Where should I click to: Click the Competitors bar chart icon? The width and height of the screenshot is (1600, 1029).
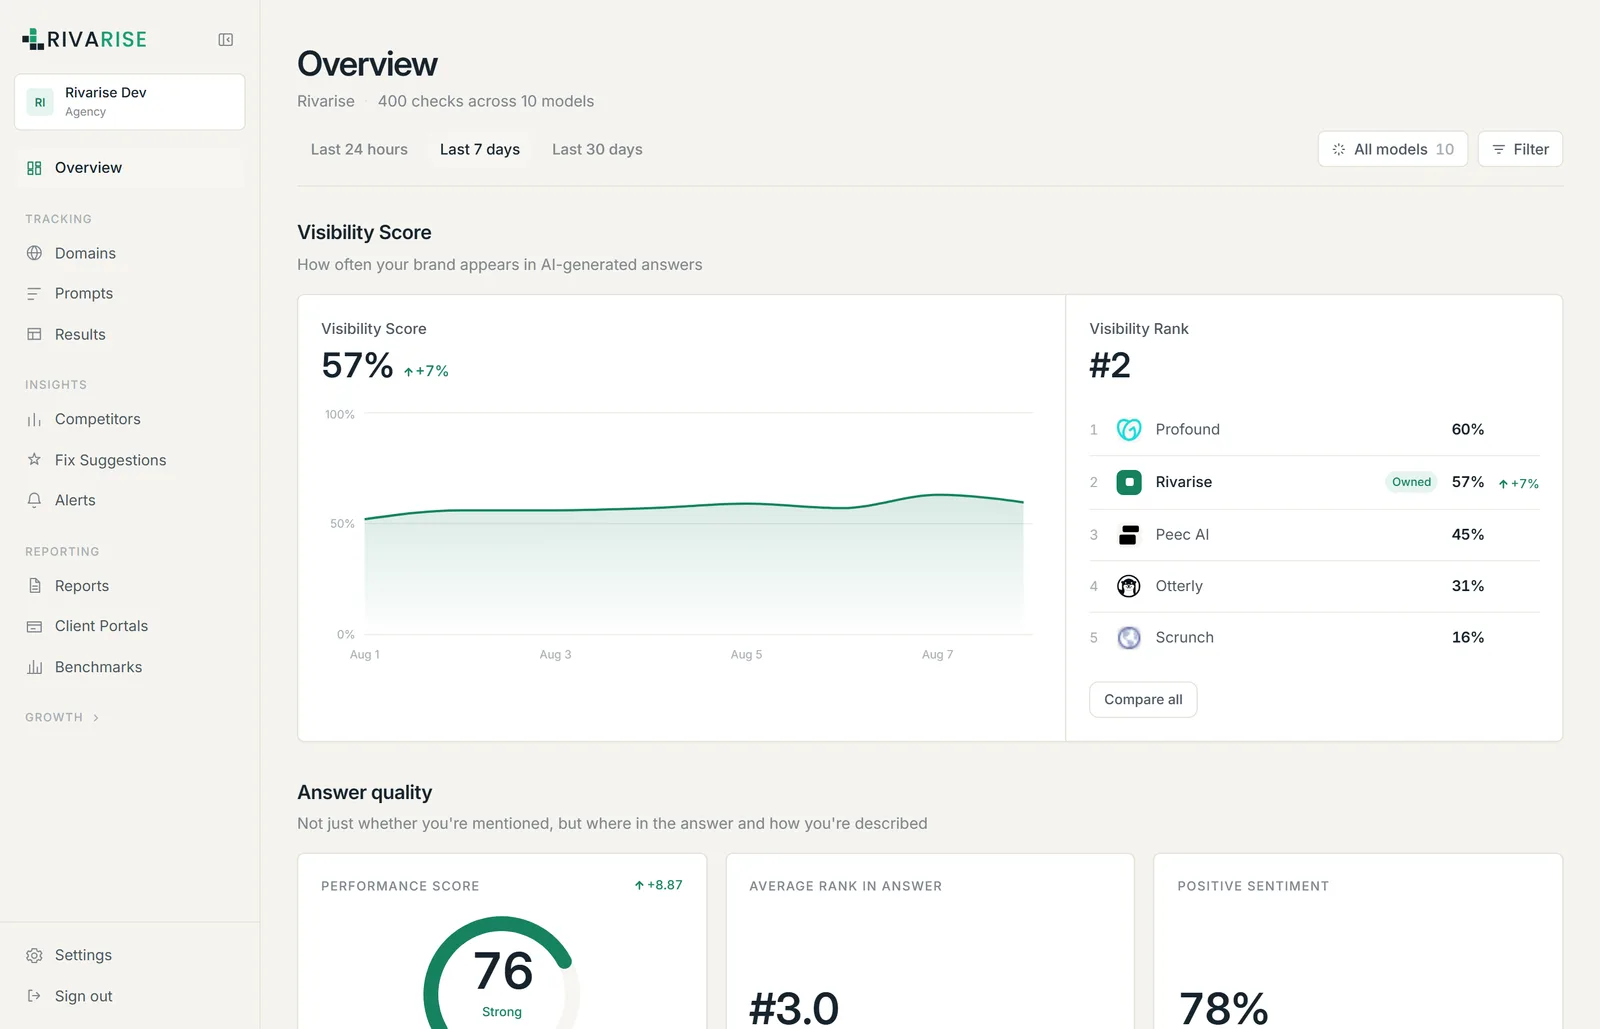pyautogui.click(x=34, y=419)
